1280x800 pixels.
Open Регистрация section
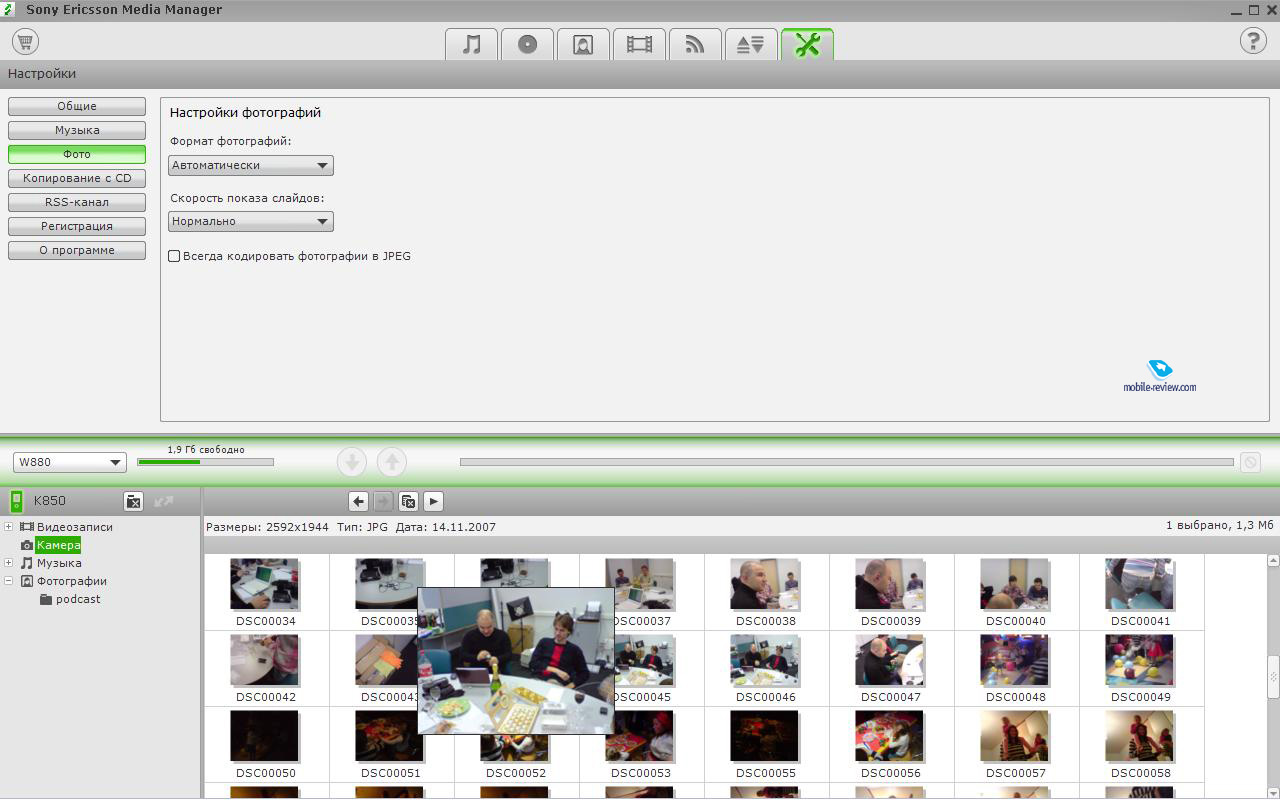point(77,226)
